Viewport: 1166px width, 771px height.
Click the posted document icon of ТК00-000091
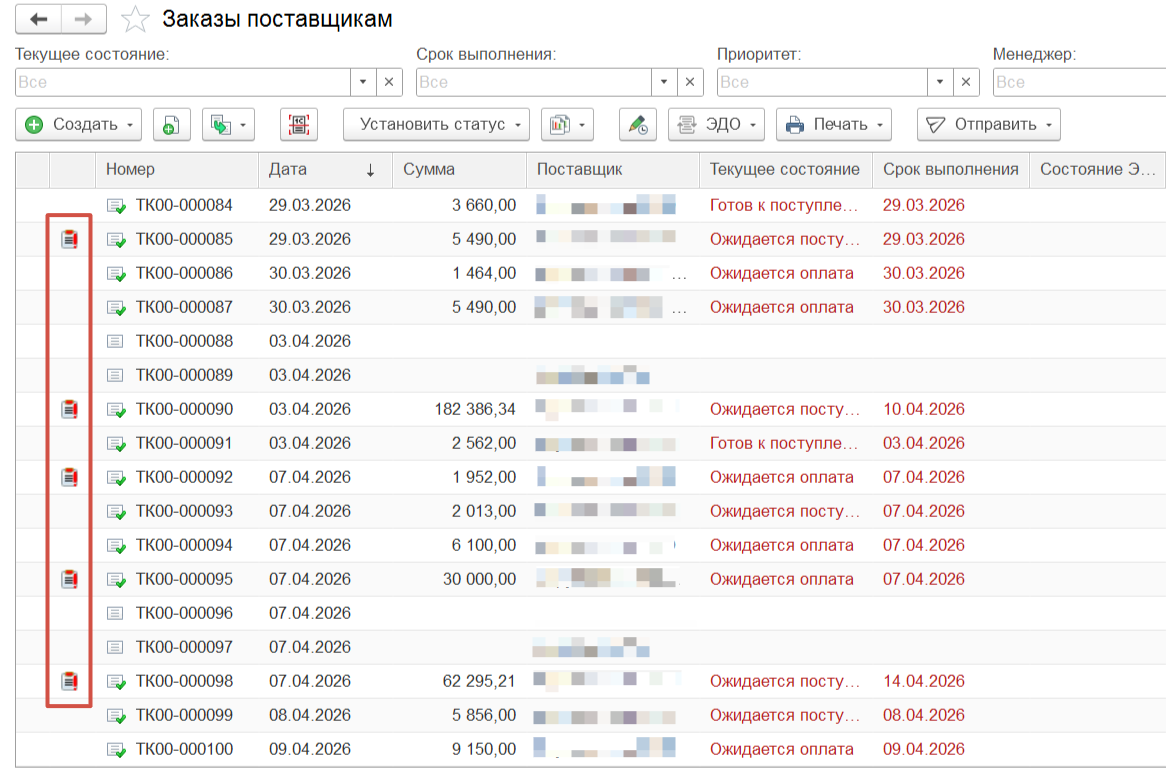click(x=116, y=444)
